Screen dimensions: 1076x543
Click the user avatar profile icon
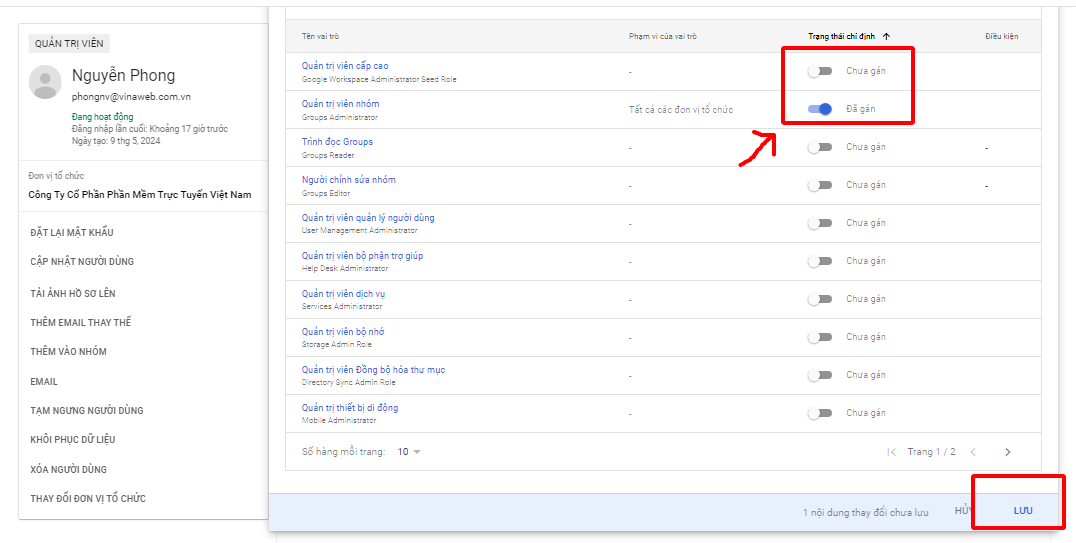point(45,82)
